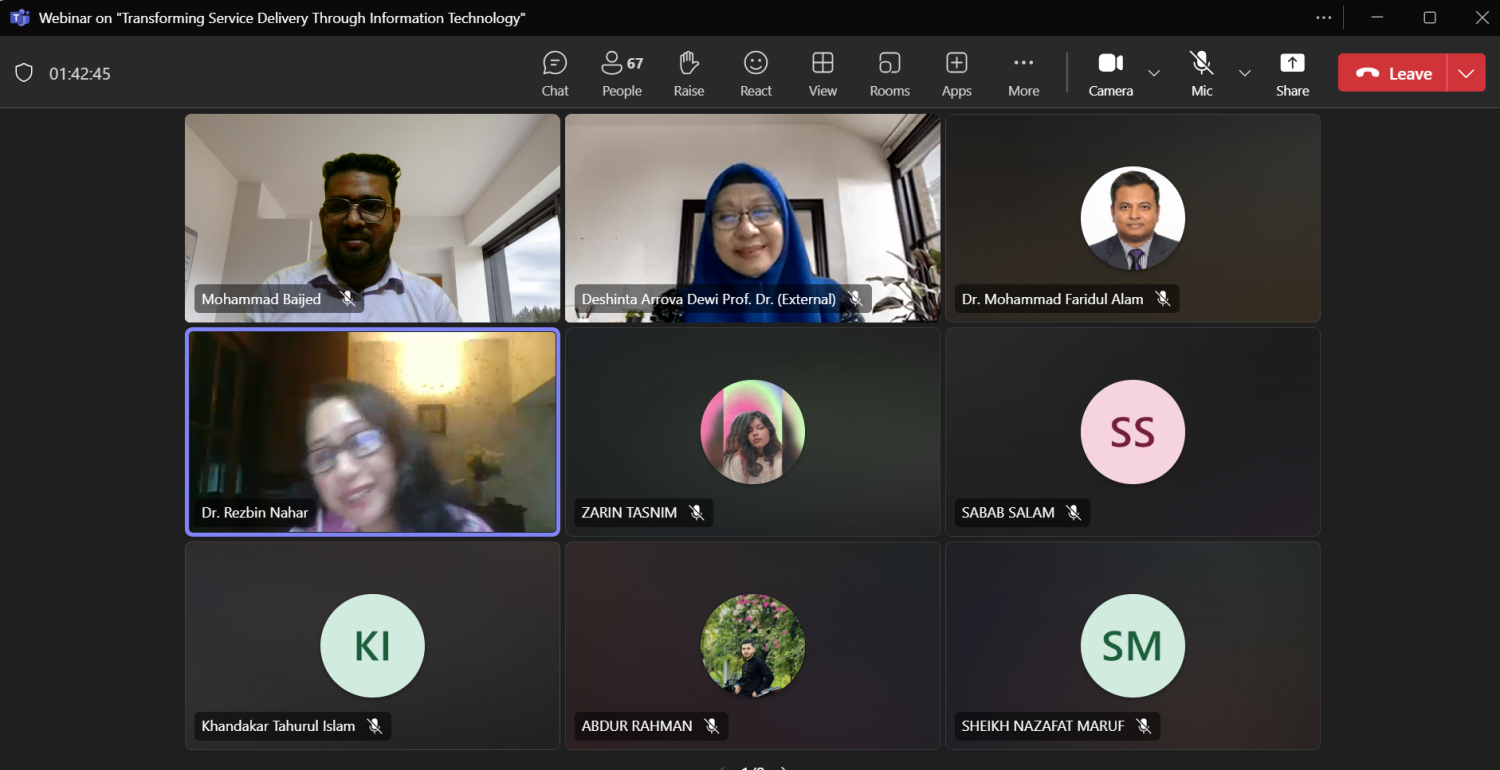This screenshot has width=1500, height=770.
Task: Click the shield security icon
Action: (24, 73)
